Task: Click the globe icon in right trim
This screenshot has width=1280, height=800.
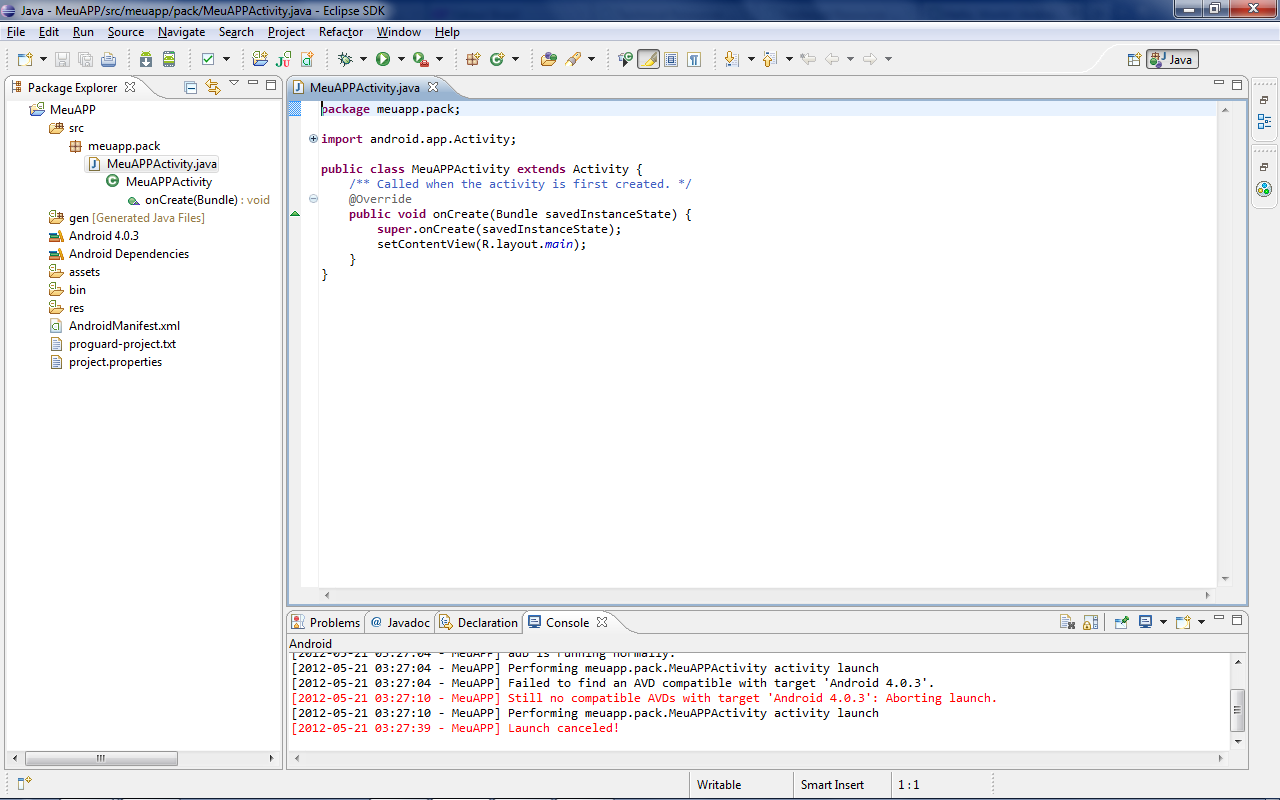Action: pos(1264,189)
